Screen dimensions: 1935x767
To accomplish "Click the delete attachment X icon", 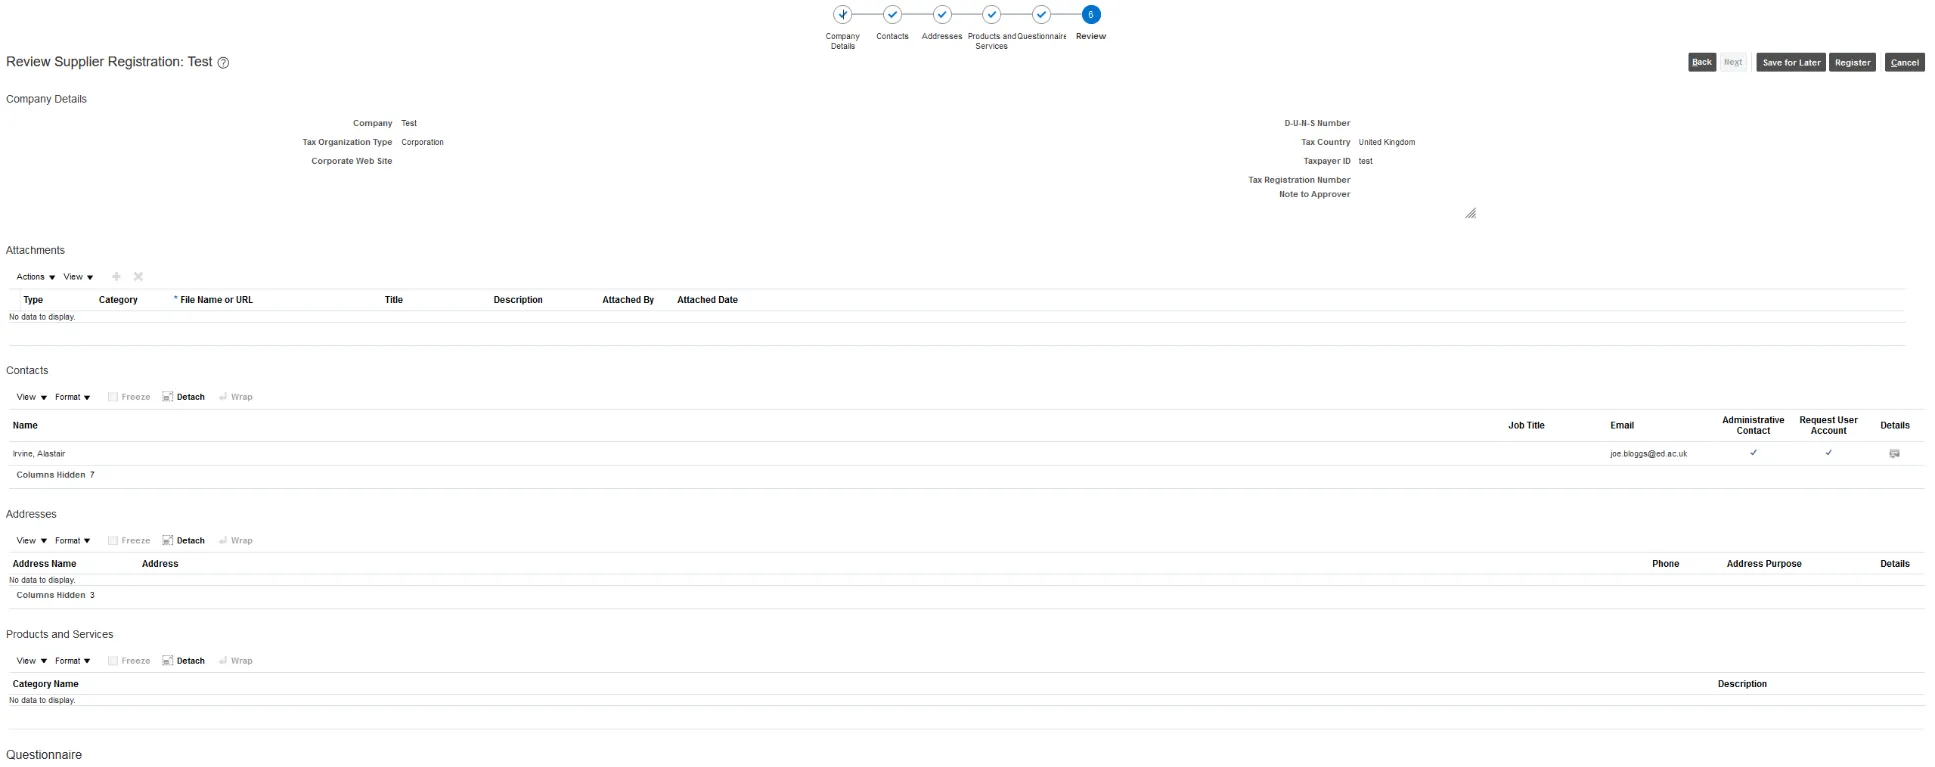I will [138, 277].
